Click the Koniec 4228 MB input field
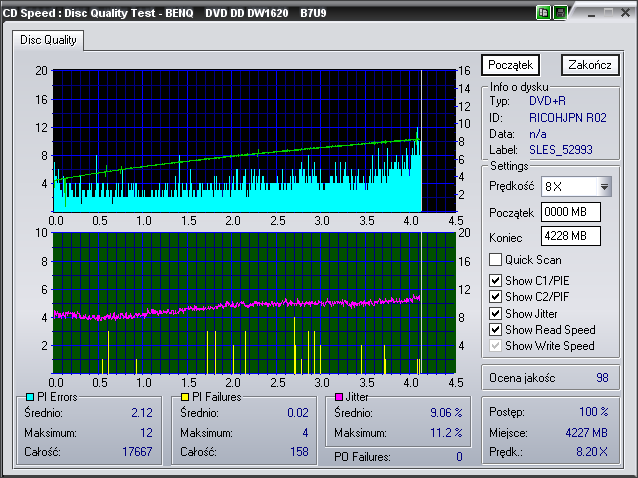The width and height of the screenshot is (638, 478). (570, 236)
